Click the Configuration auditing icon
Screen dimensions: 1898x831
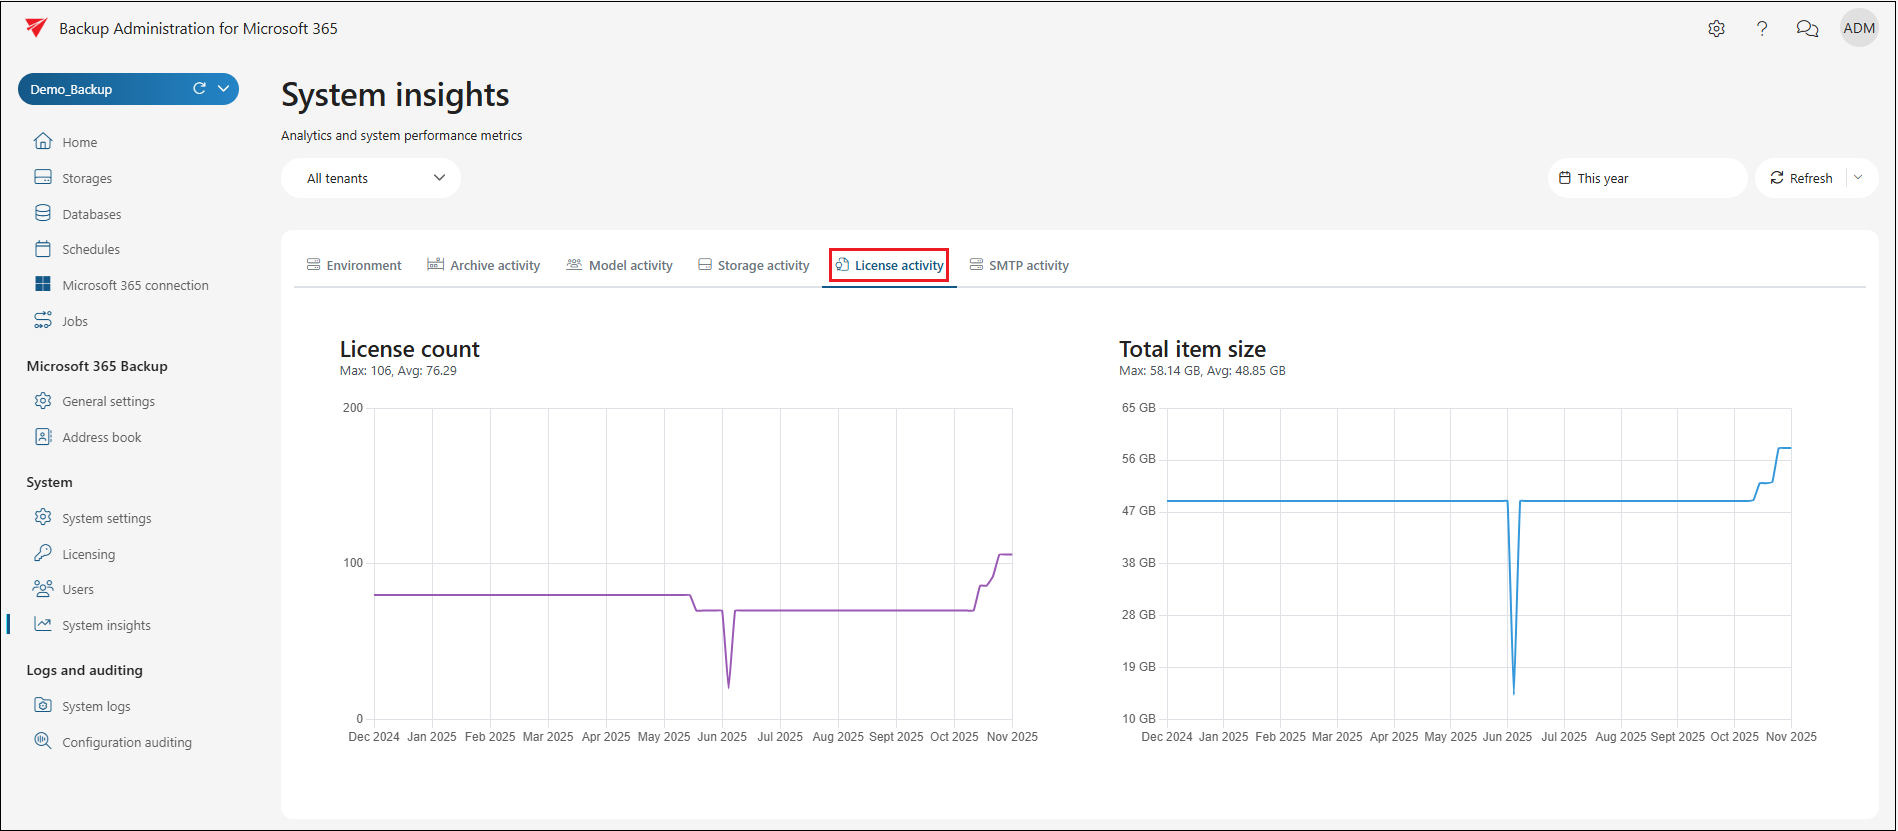(43, 742)
